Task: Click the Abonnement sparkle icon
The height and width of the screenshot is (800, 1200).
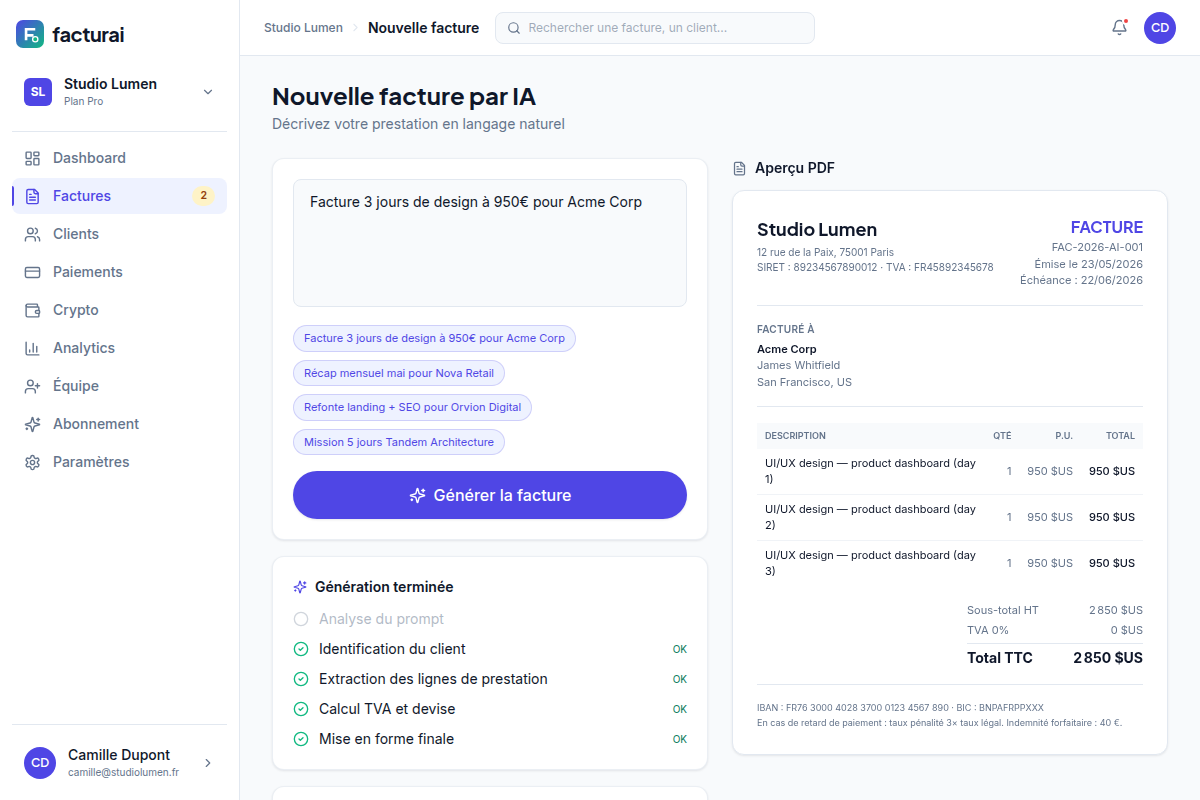Action: 33,424
